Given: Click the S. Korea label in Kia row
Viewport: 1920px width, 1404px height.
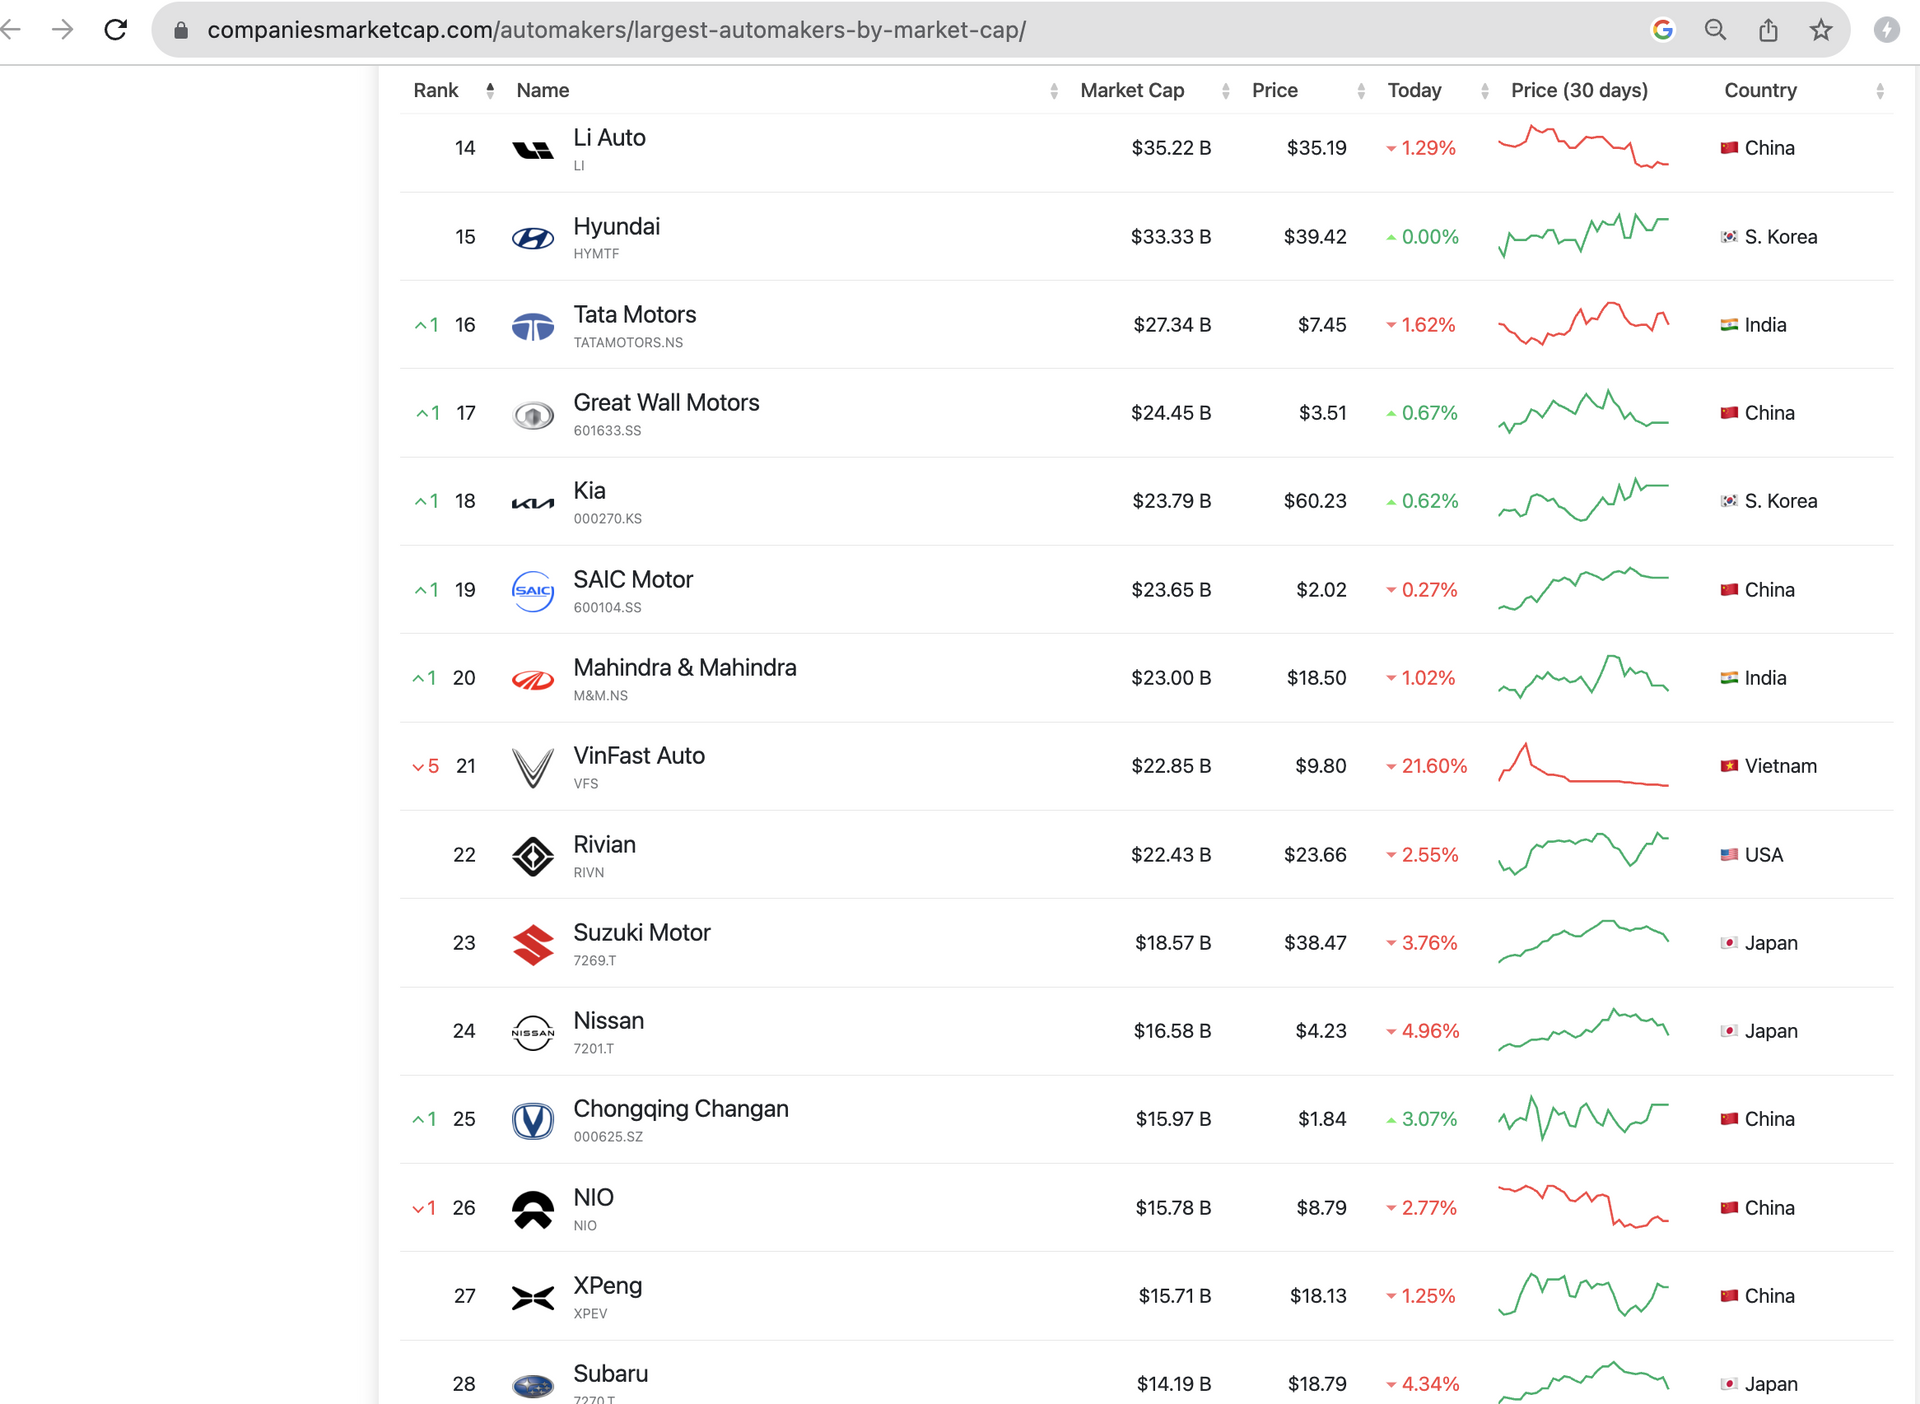Looking at the screenshot, I should point(1781,501).
